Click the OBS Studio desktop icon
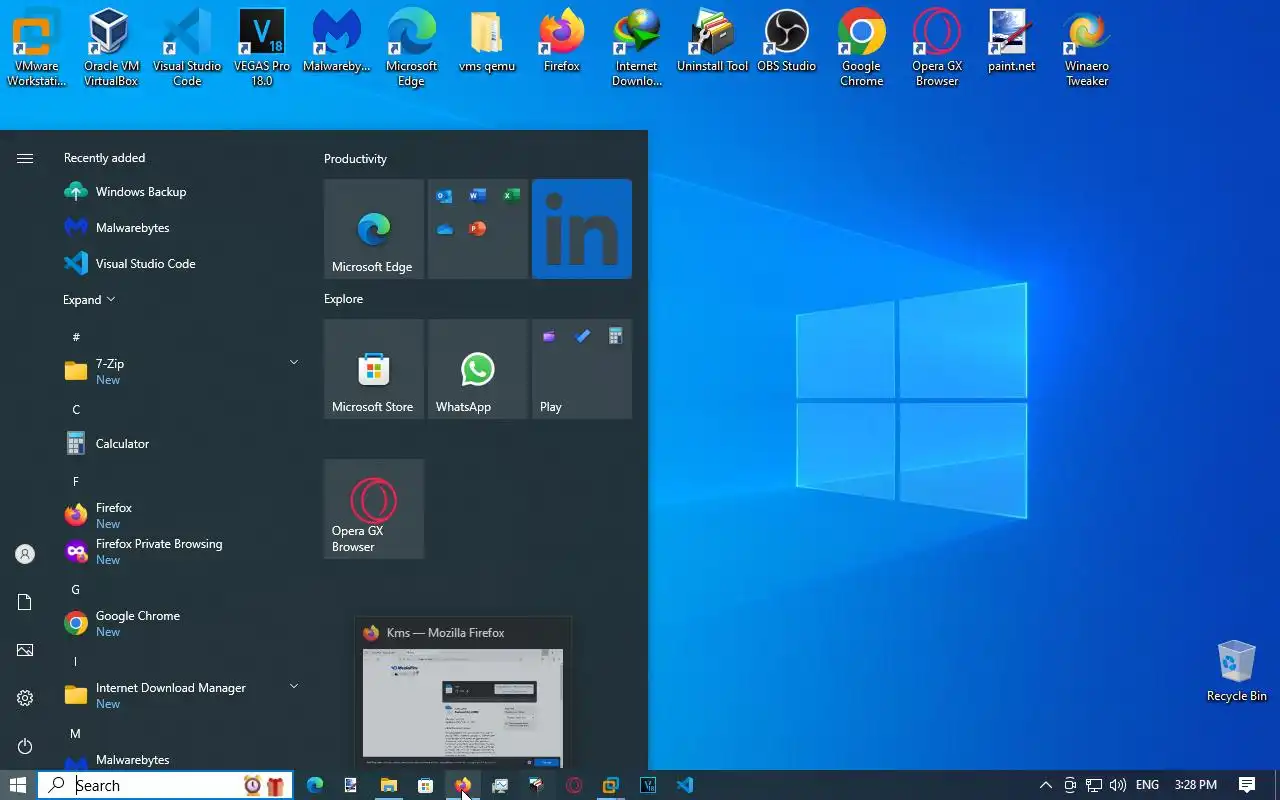The image size is (1280, 800). (x=786, y=42)
